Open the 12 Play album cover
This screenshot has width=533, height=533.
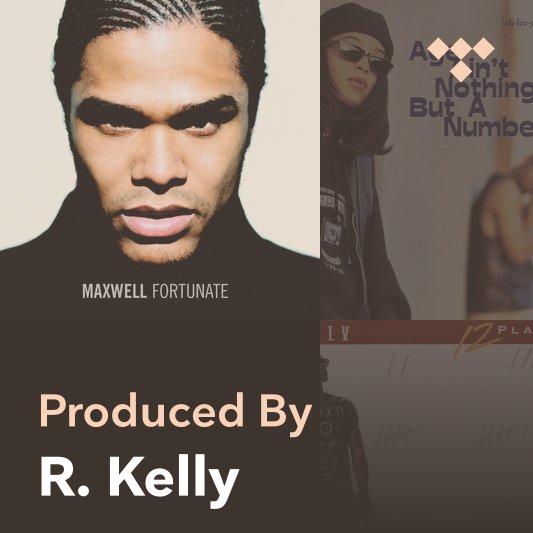[426, 426]
